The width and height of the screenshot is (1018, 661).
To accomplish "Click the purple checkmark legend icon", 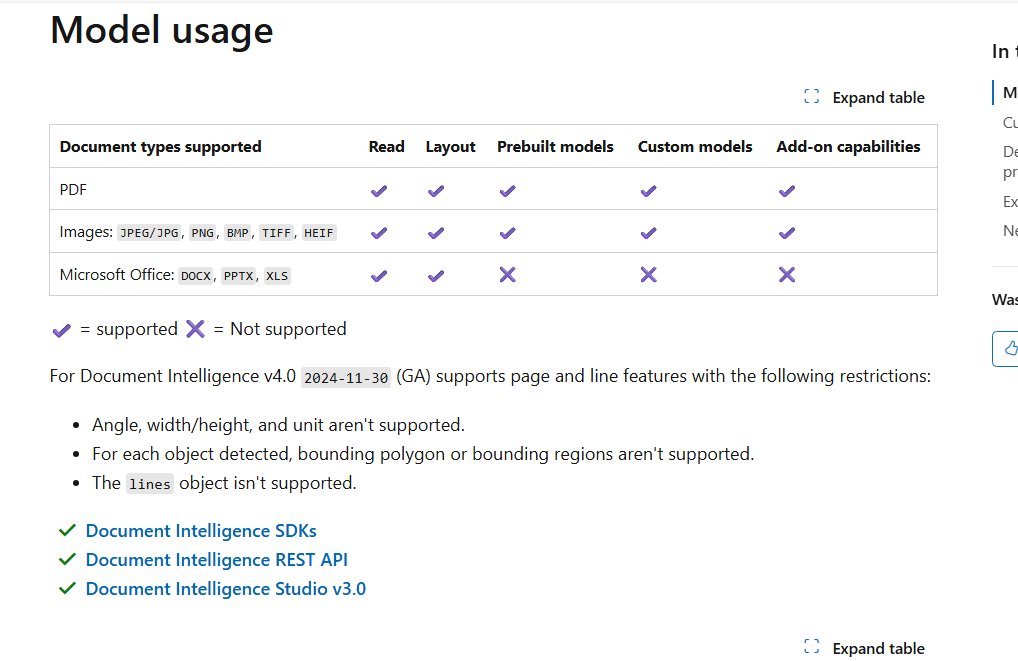I will point(62,330).
